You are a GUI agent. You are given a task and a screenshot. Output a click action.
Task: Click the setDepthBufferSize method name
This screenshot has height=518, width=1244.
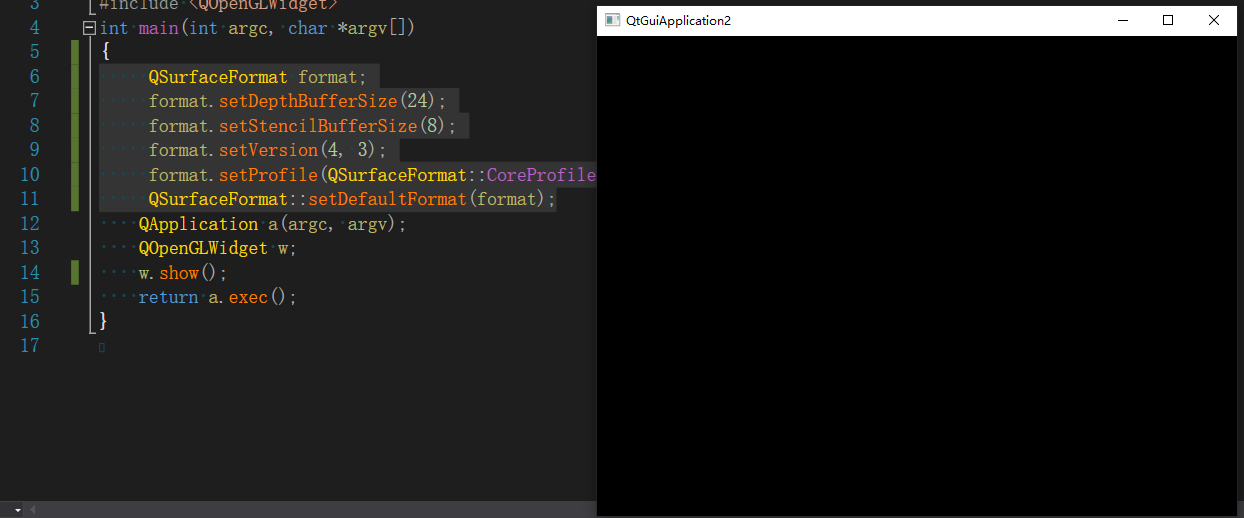click(308, 101)
